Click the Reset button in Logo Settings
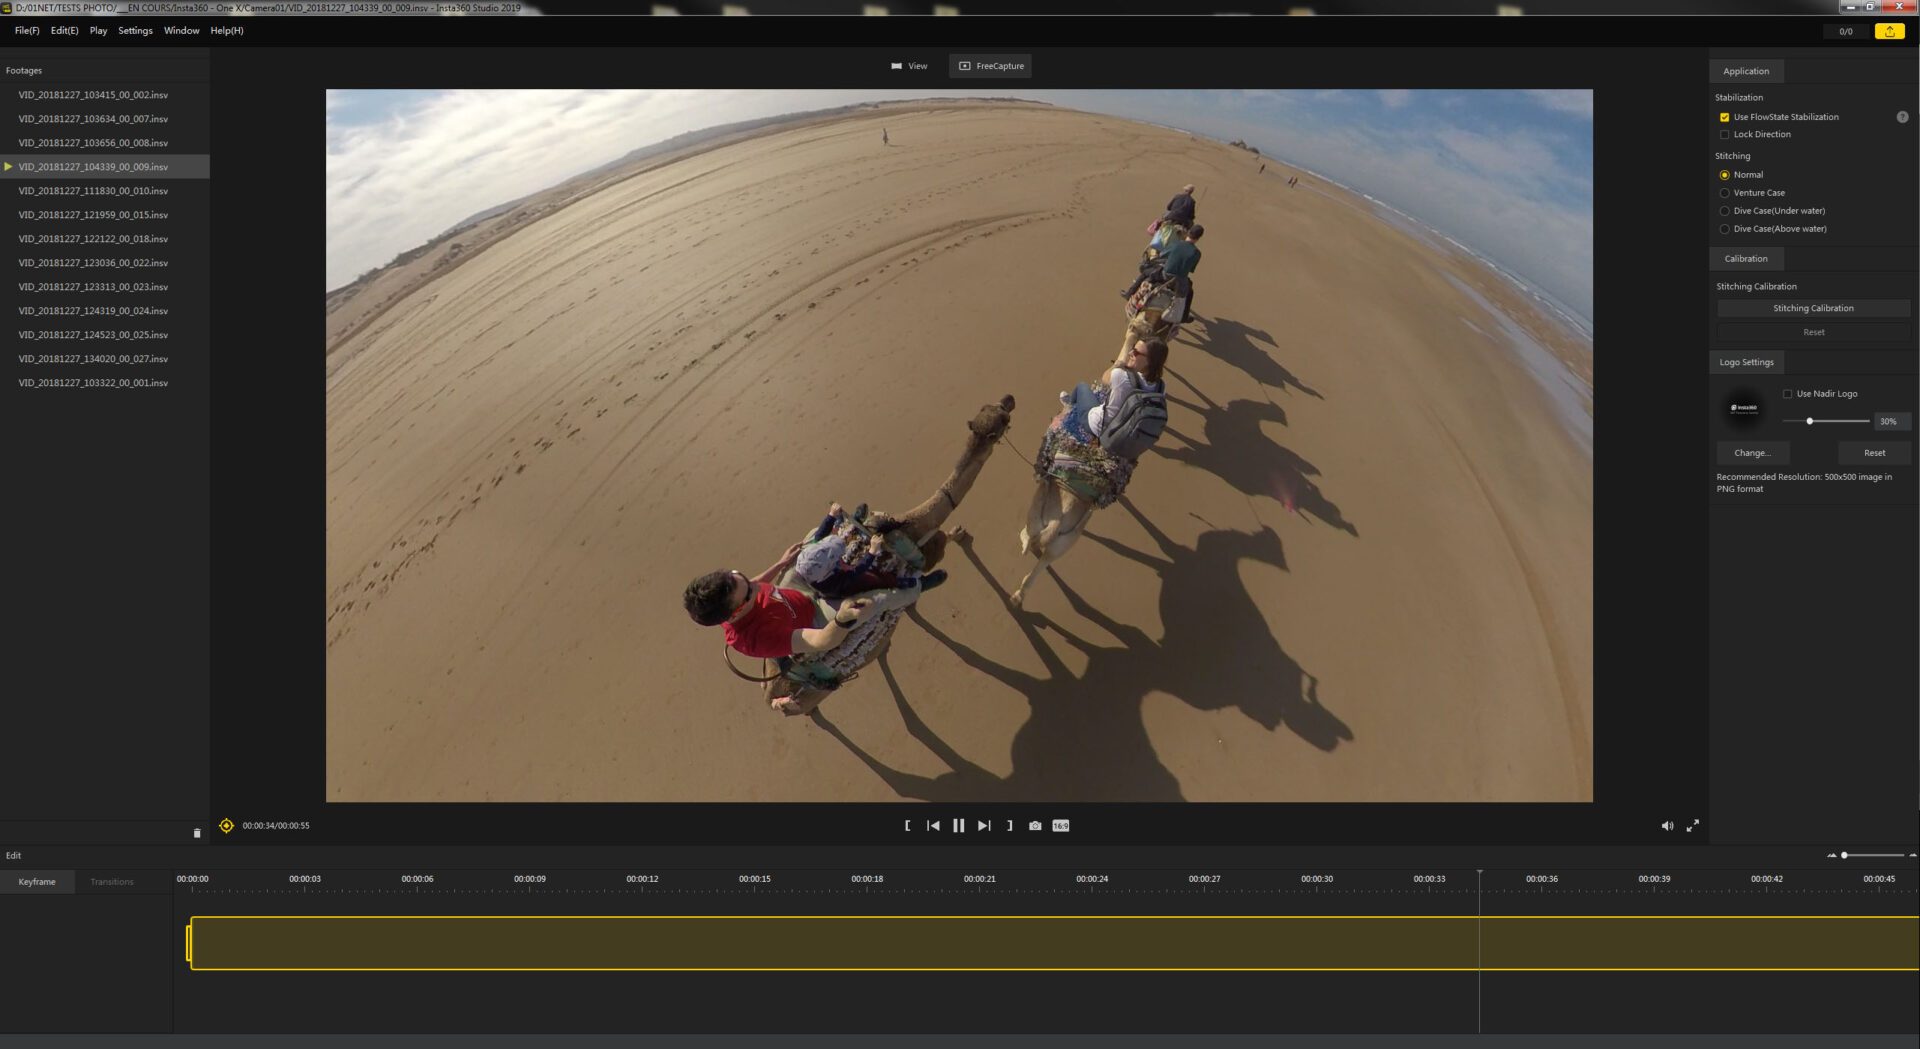Screen dimensions: 1920x1049 point(1874,453)
